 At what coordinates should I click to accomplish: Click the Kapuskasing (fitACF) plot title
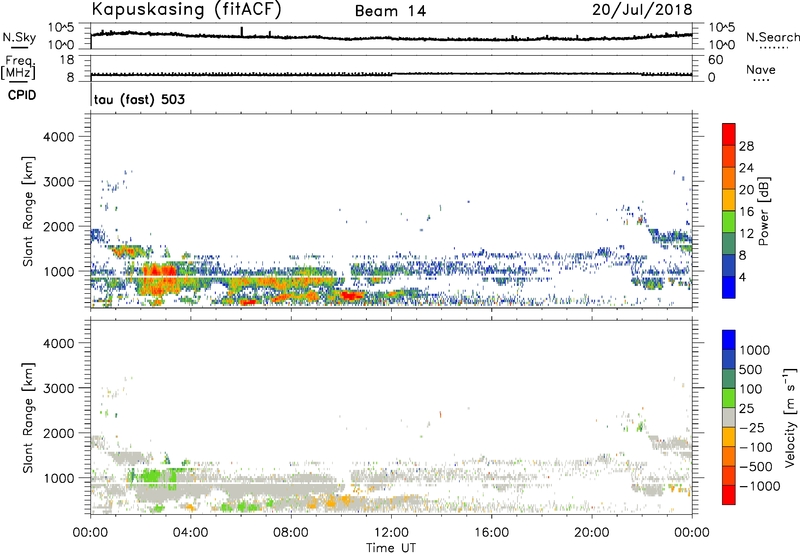pos(186,9)
